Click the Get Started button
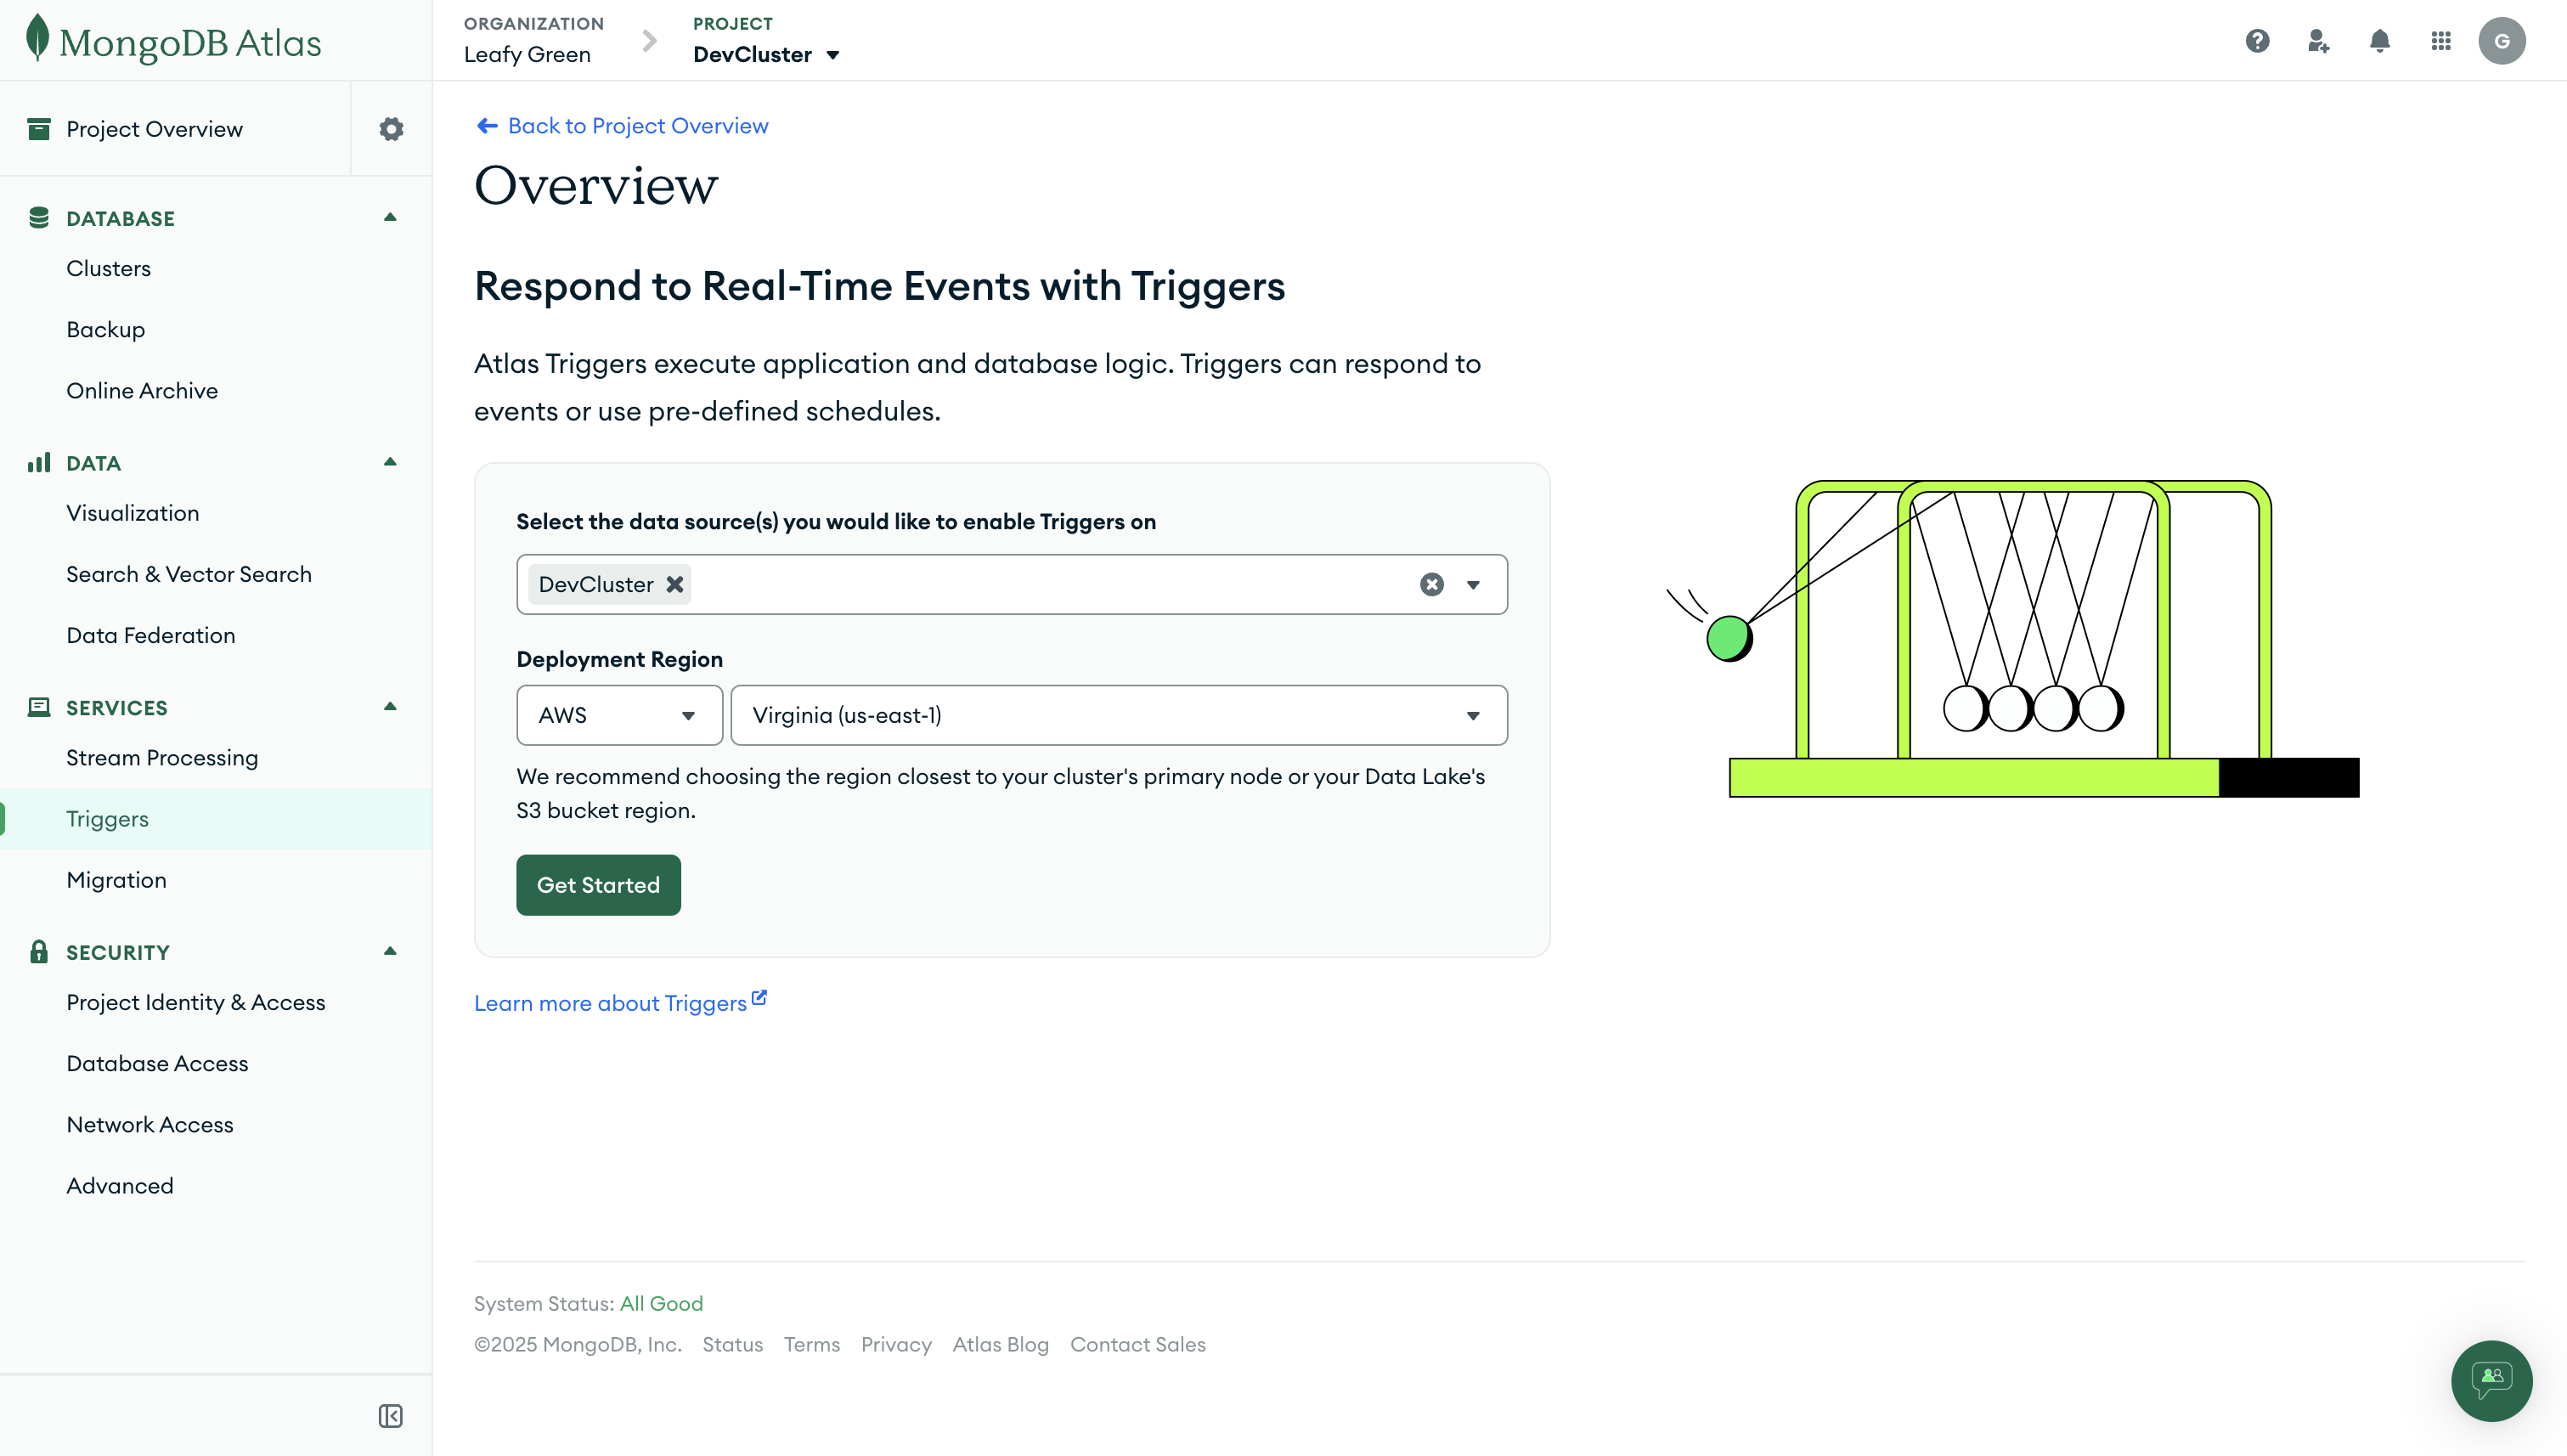 [598, 885]
